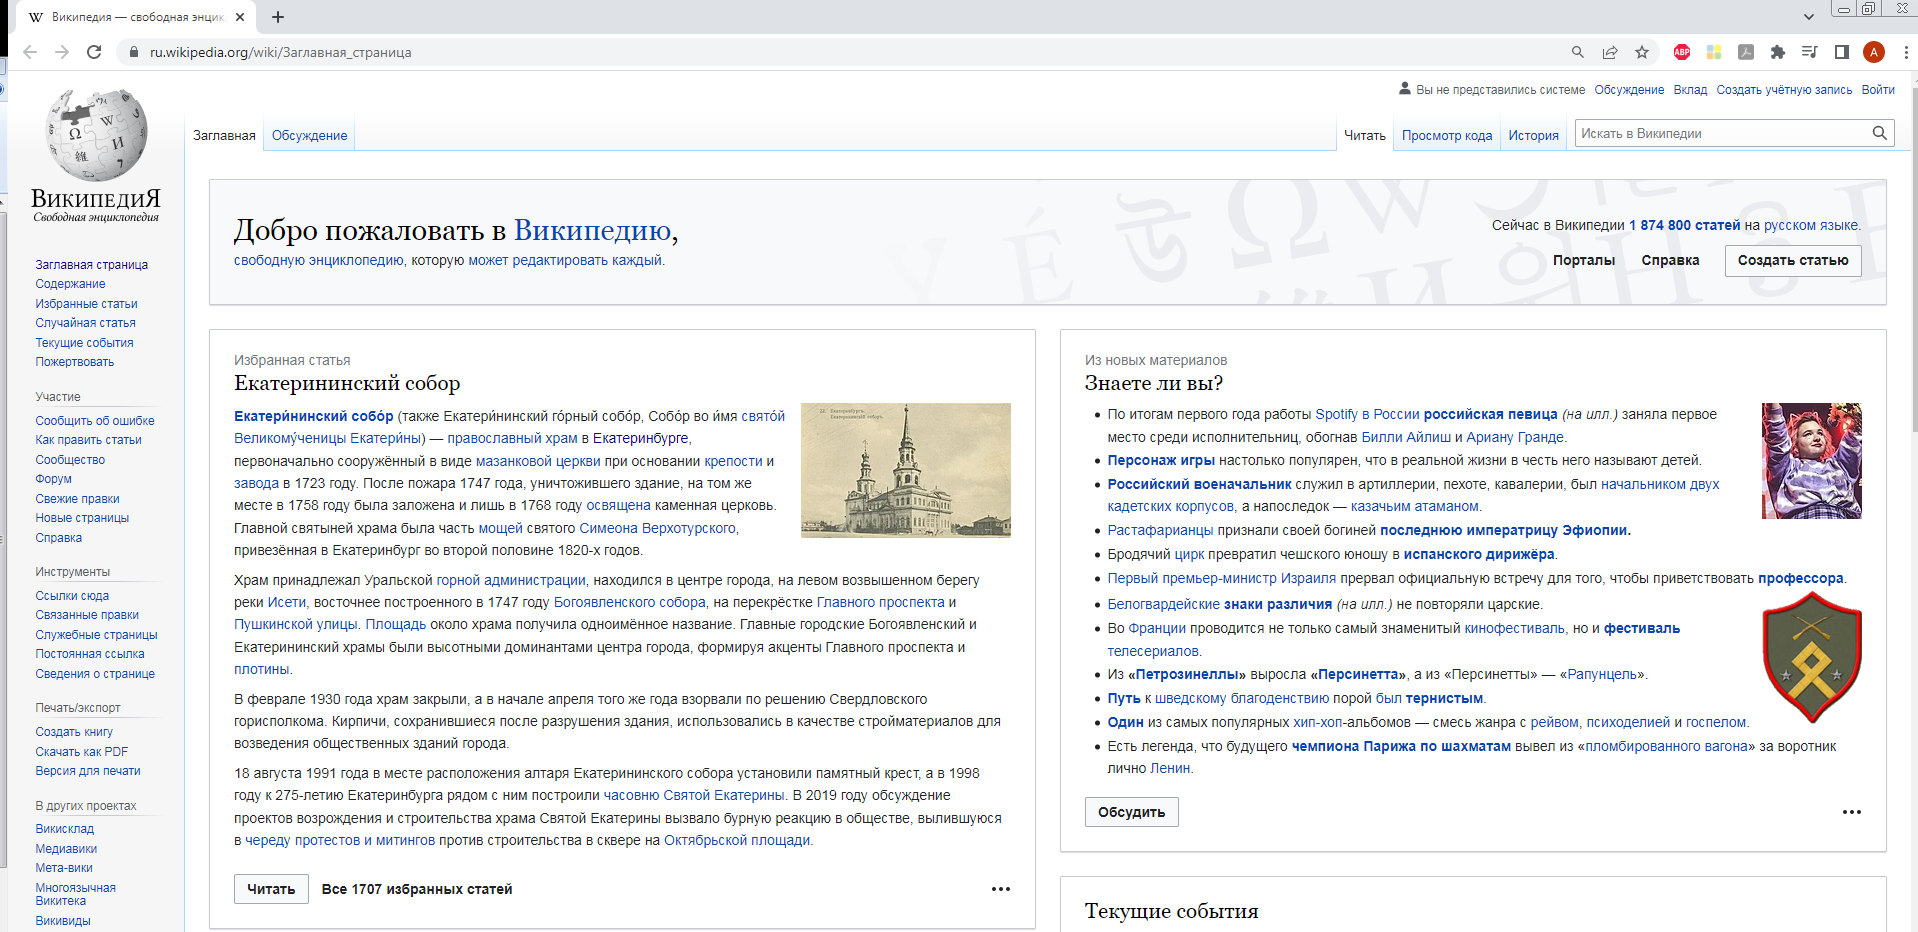Open the Extensions puzzle piece menu
This screenshot has height=932, width=1918.
[x=1777, y=52]
